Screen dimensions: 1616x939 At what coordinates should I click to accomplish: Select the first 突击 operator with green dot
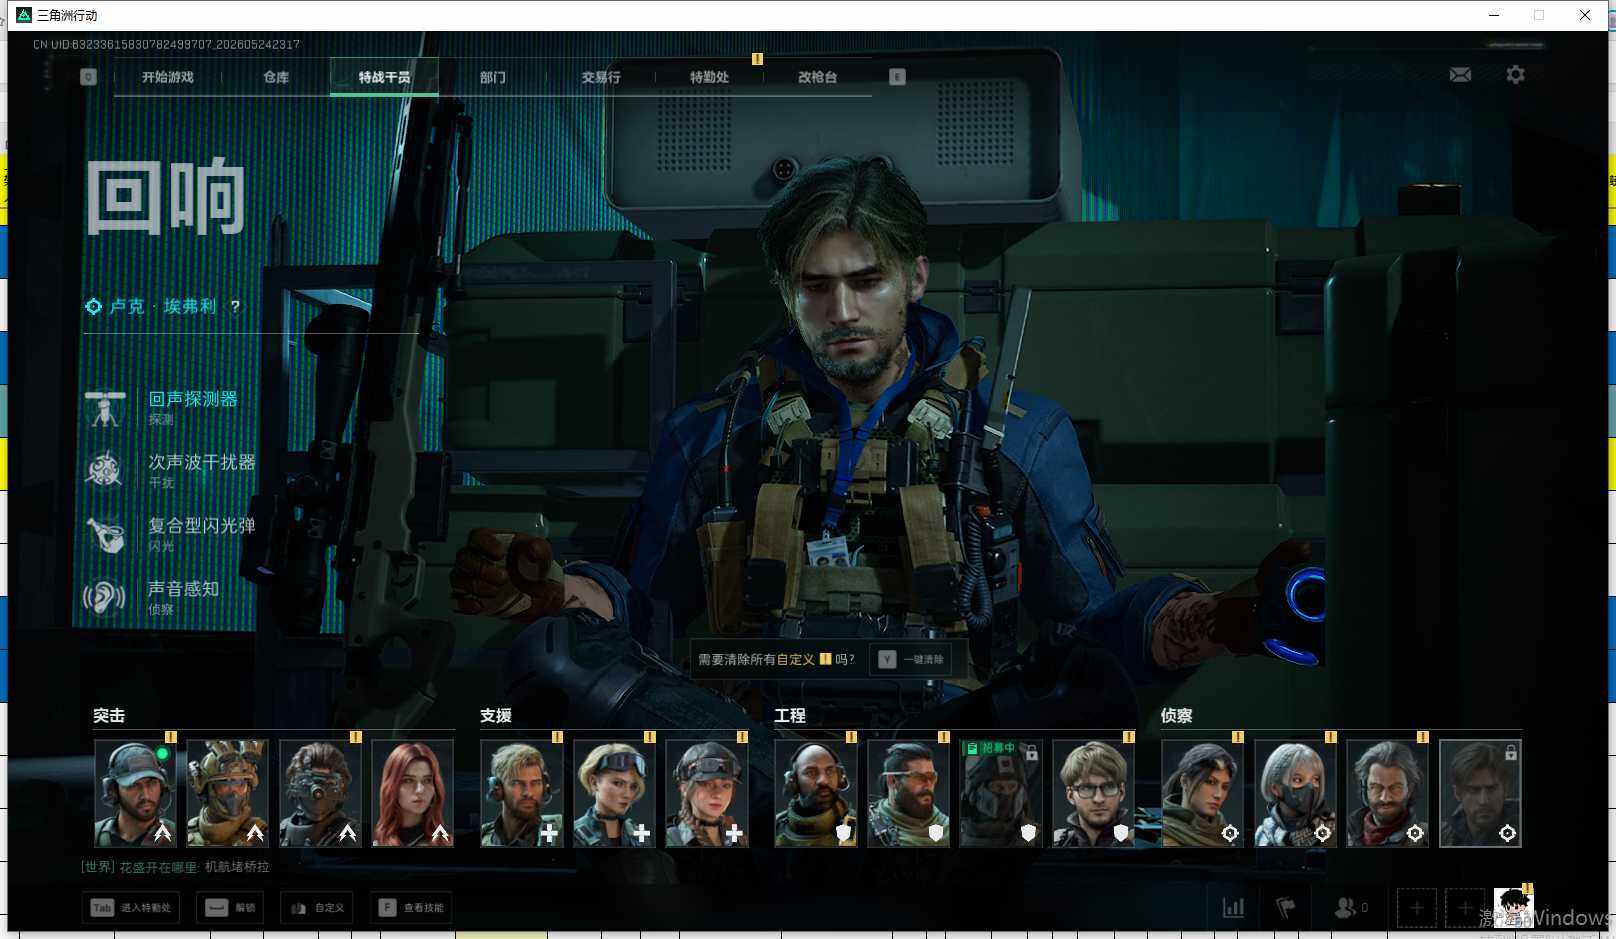pos(135,793)
